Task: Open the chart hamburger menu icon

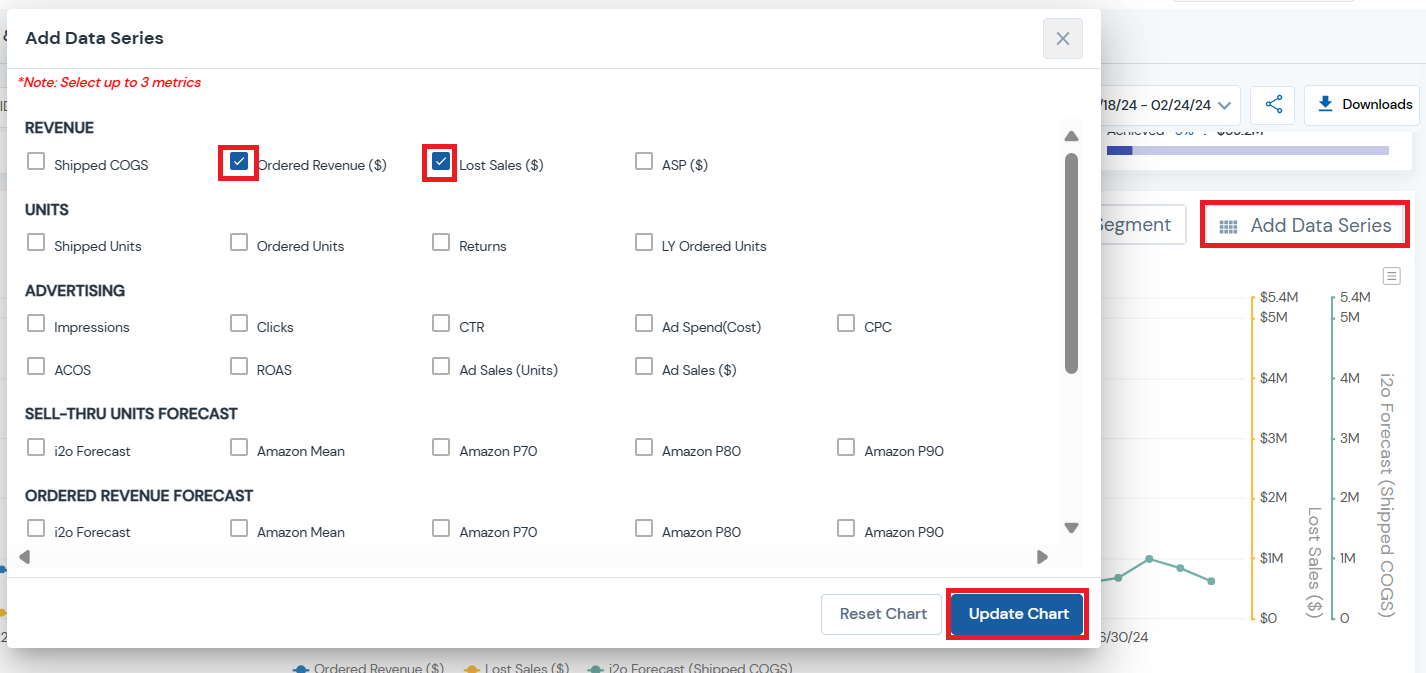Action: (1390, 275)
